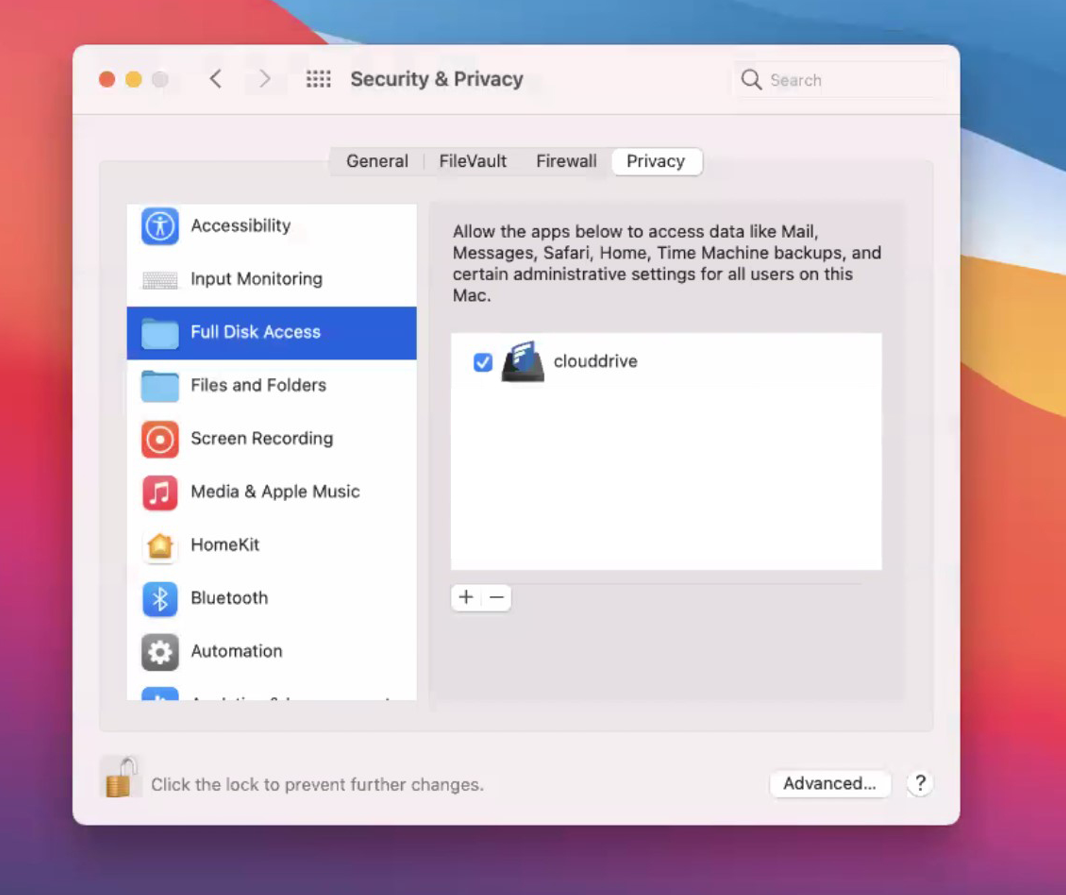Open the Firewall tab
1066x895 pixels.
tap(566, 161)
